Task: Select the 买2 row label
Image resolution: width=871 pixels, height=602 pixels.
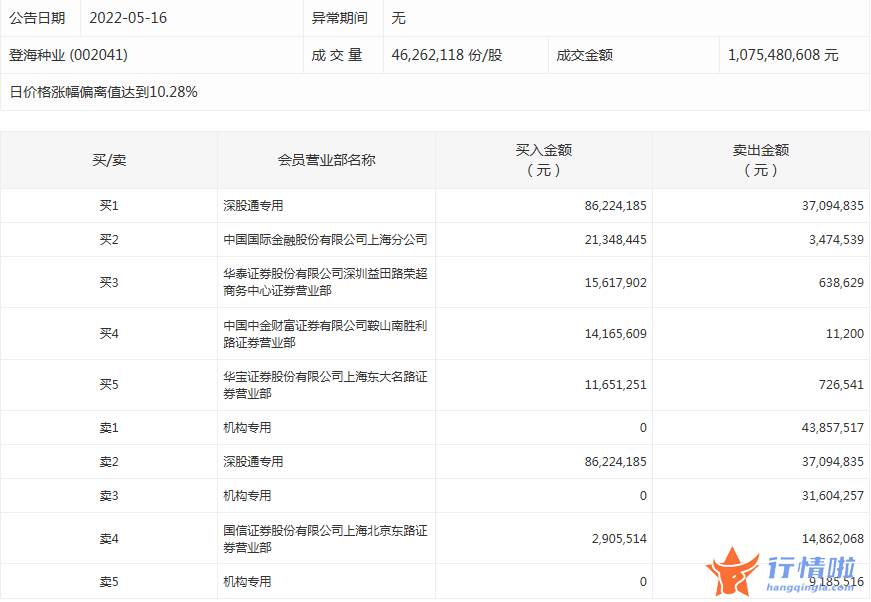Action: tap(109, 239)
